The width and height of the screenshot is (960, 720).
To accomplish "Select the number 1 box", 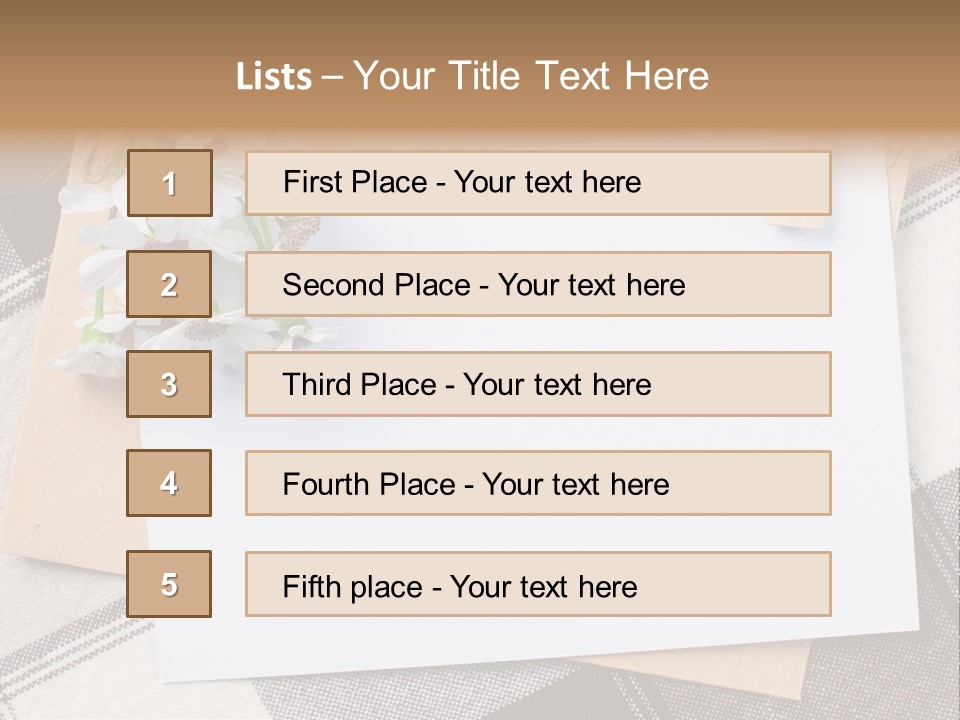I will pyautogui.click(x=169, y=183).
